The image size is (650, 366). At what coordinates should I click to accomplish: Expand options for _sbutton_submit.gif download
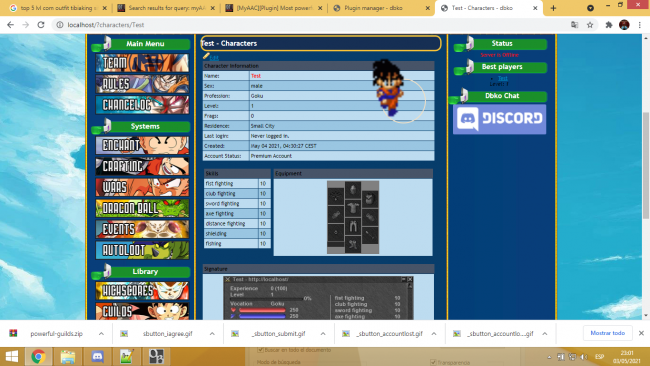323,334
